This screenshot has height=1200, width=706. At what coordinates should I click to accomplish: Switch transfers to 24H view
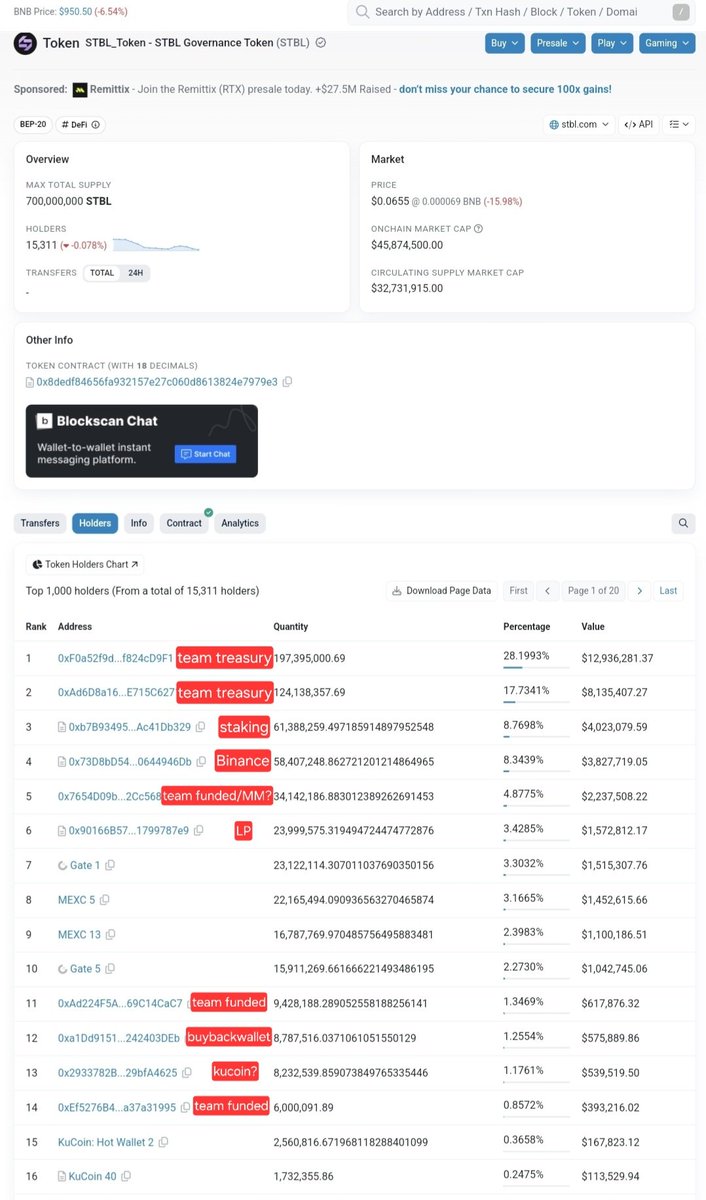point(134,272)
